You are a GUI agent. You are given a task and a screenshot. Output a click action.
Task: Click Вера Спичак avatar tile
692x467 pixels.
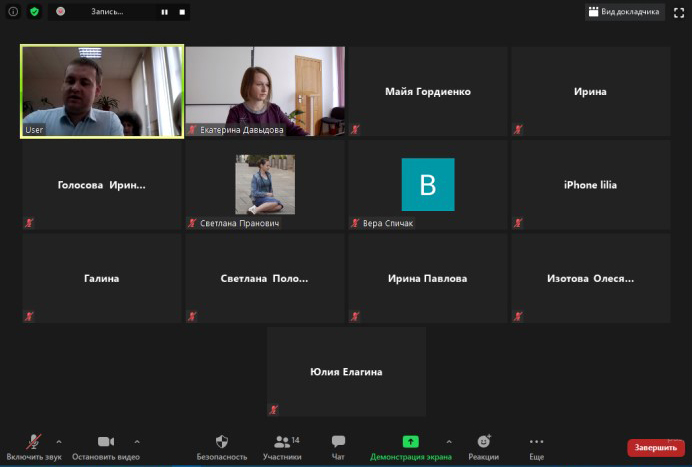[428, 185]
